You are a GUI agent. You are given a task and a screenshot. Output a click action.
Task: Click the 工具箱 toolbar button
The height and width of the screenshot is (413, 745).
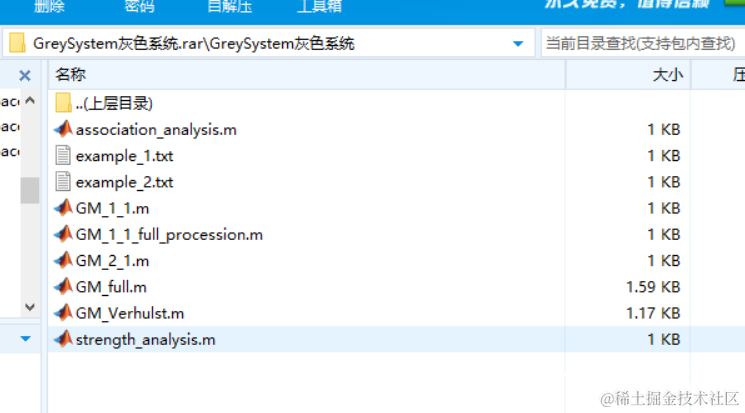point(319,6)
